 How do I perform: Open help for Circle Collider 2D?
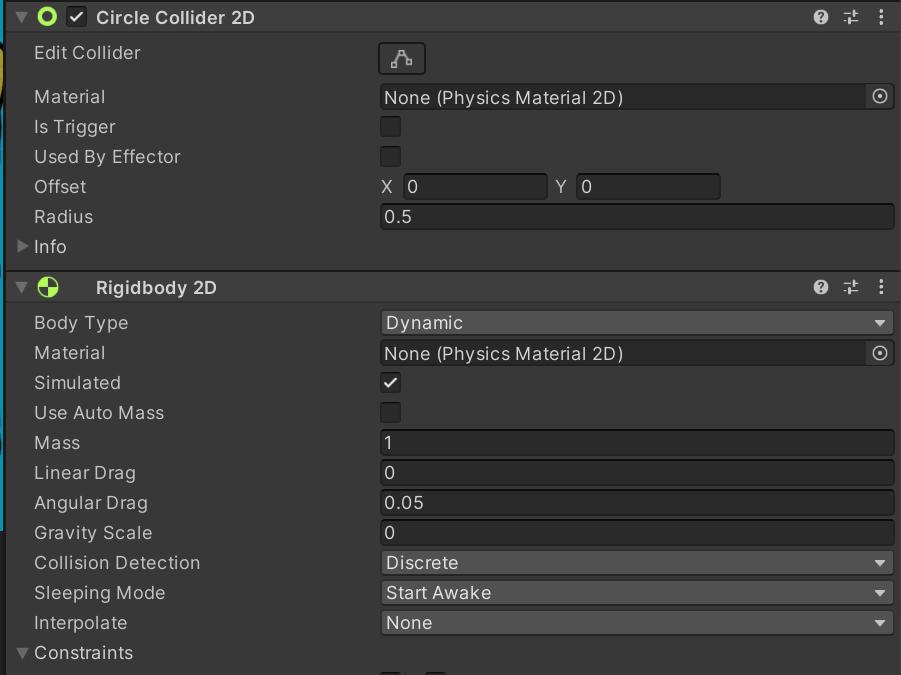coord(821,17)
